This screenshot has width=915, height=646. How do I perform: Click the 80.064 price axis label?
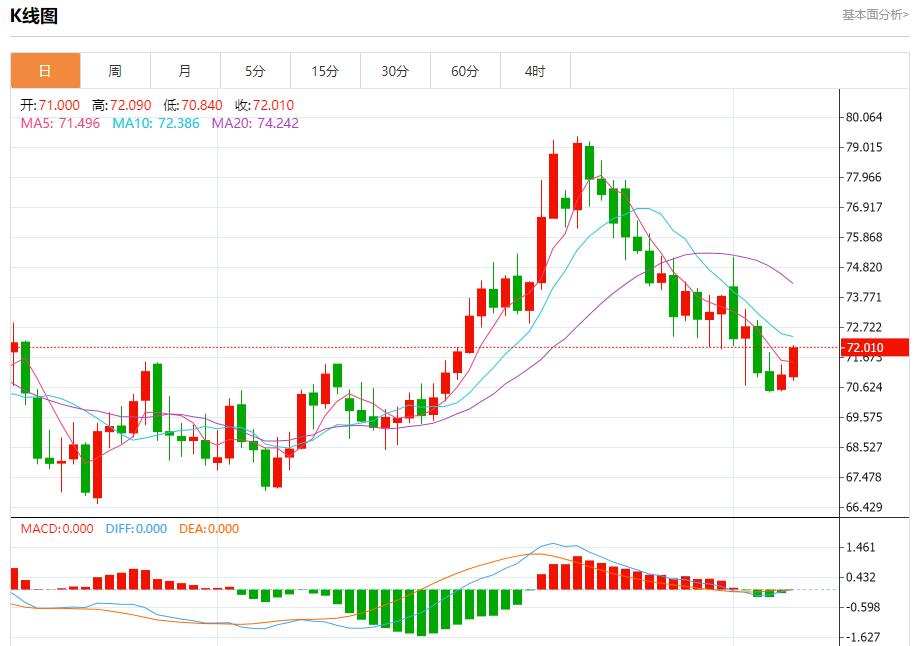[864, 117]
